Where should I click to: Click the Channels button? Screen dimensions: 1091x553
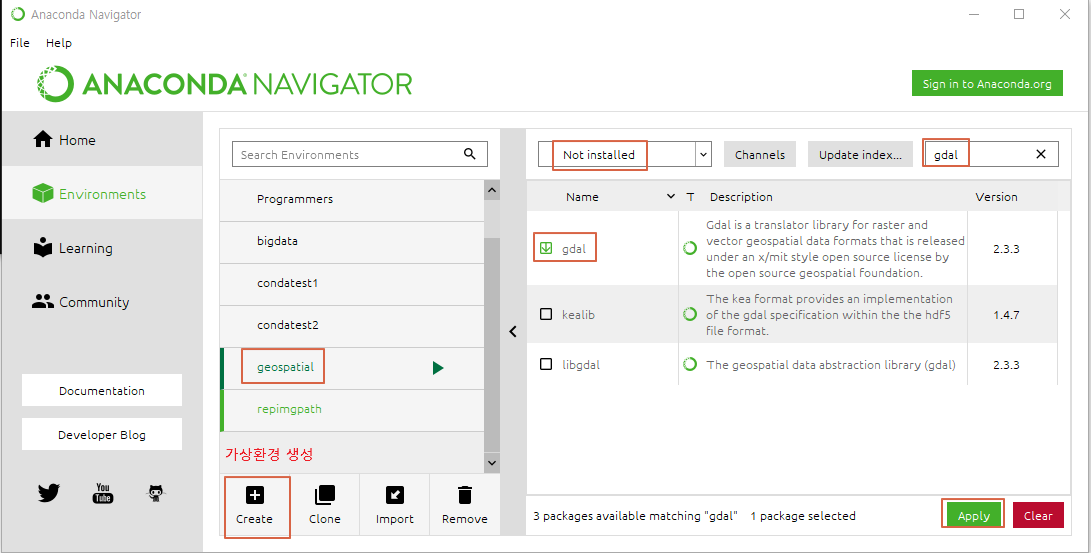(760, 154)
